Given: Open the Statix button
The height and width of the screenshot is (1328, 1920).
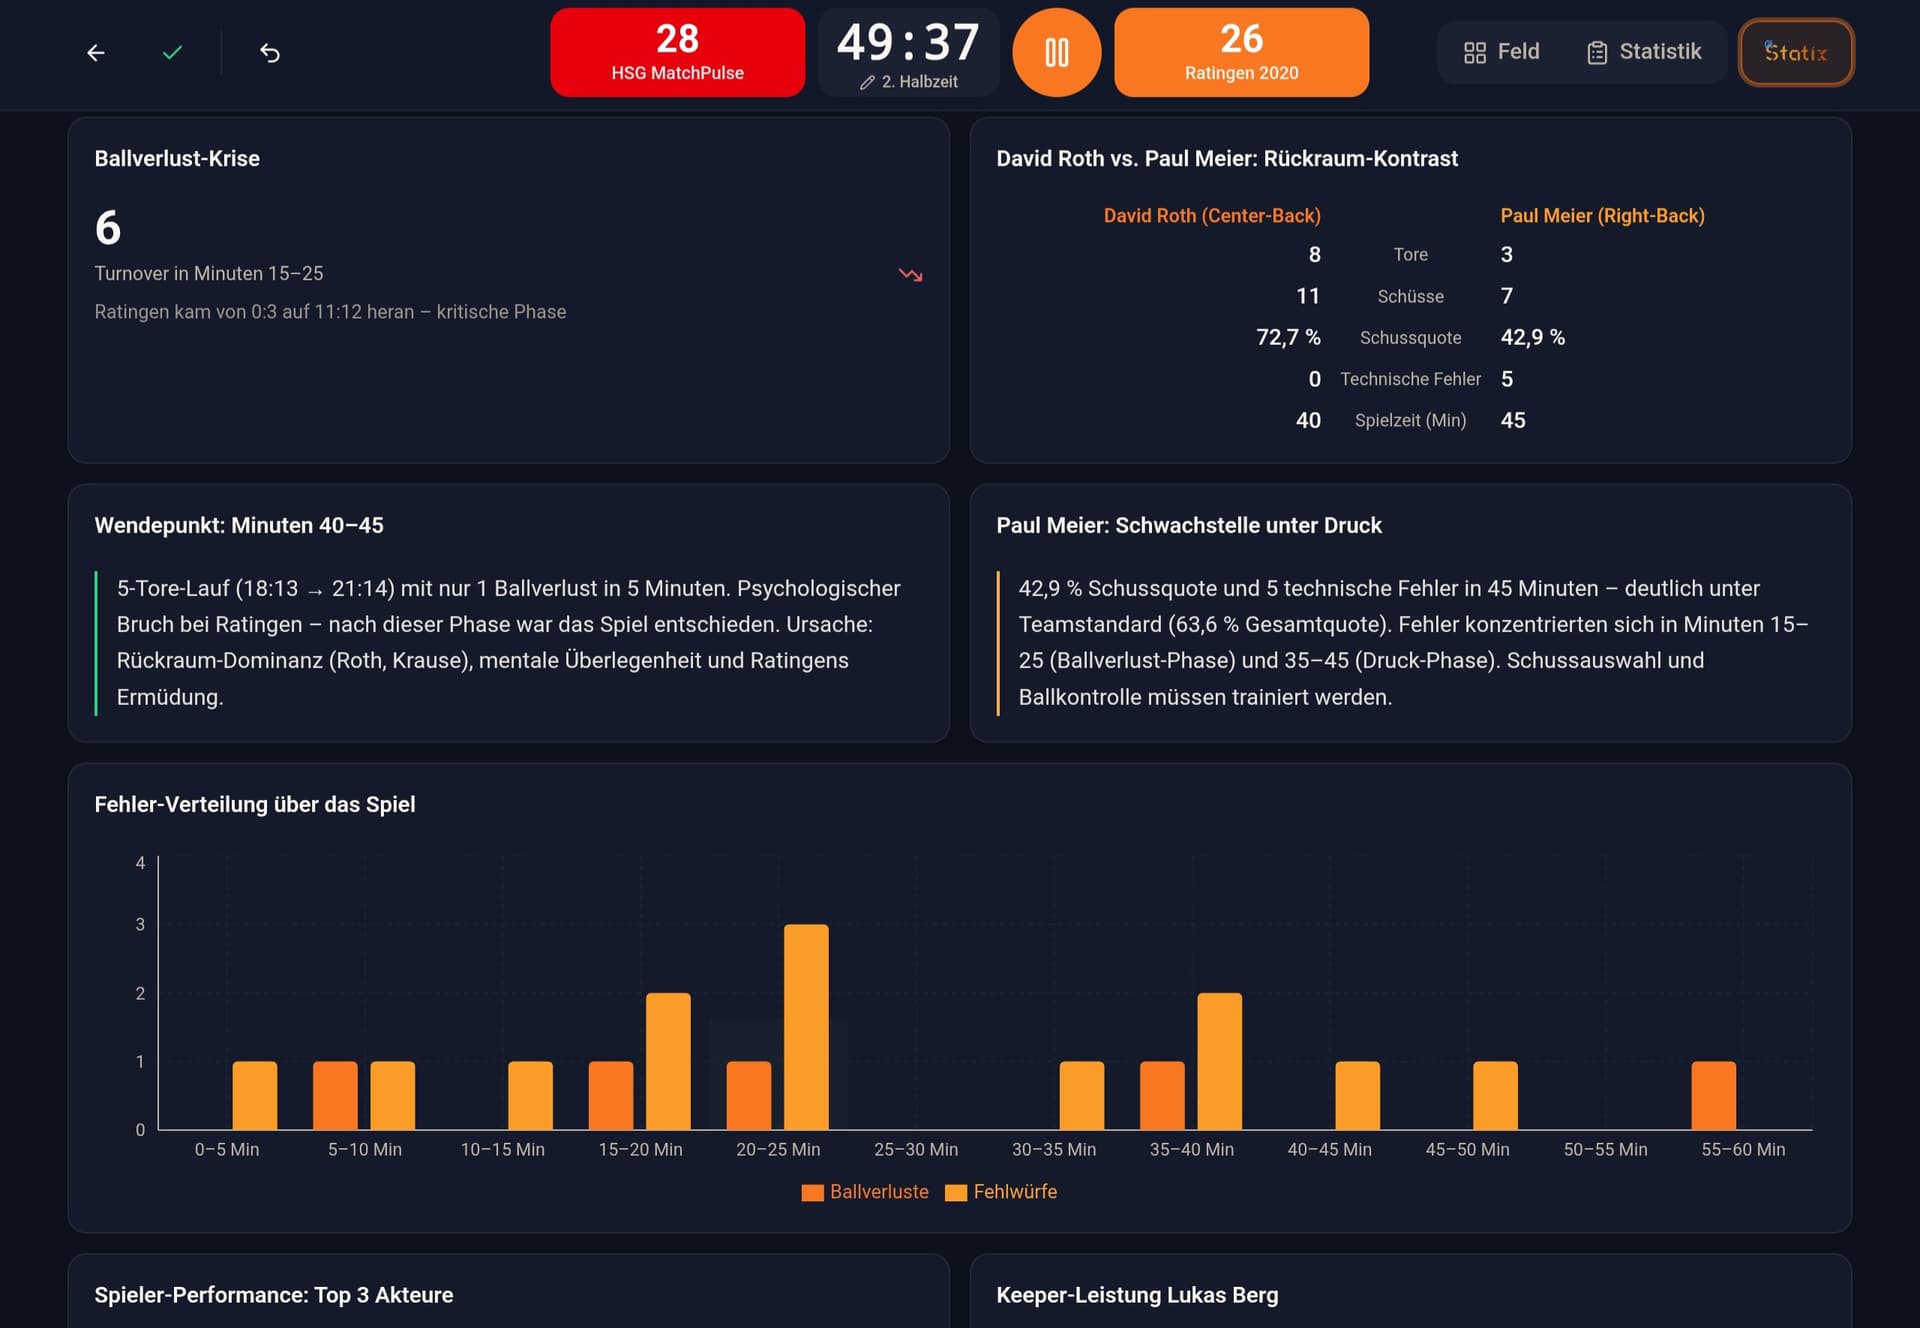Looking at the screenshot, I should click(1796, 53).
